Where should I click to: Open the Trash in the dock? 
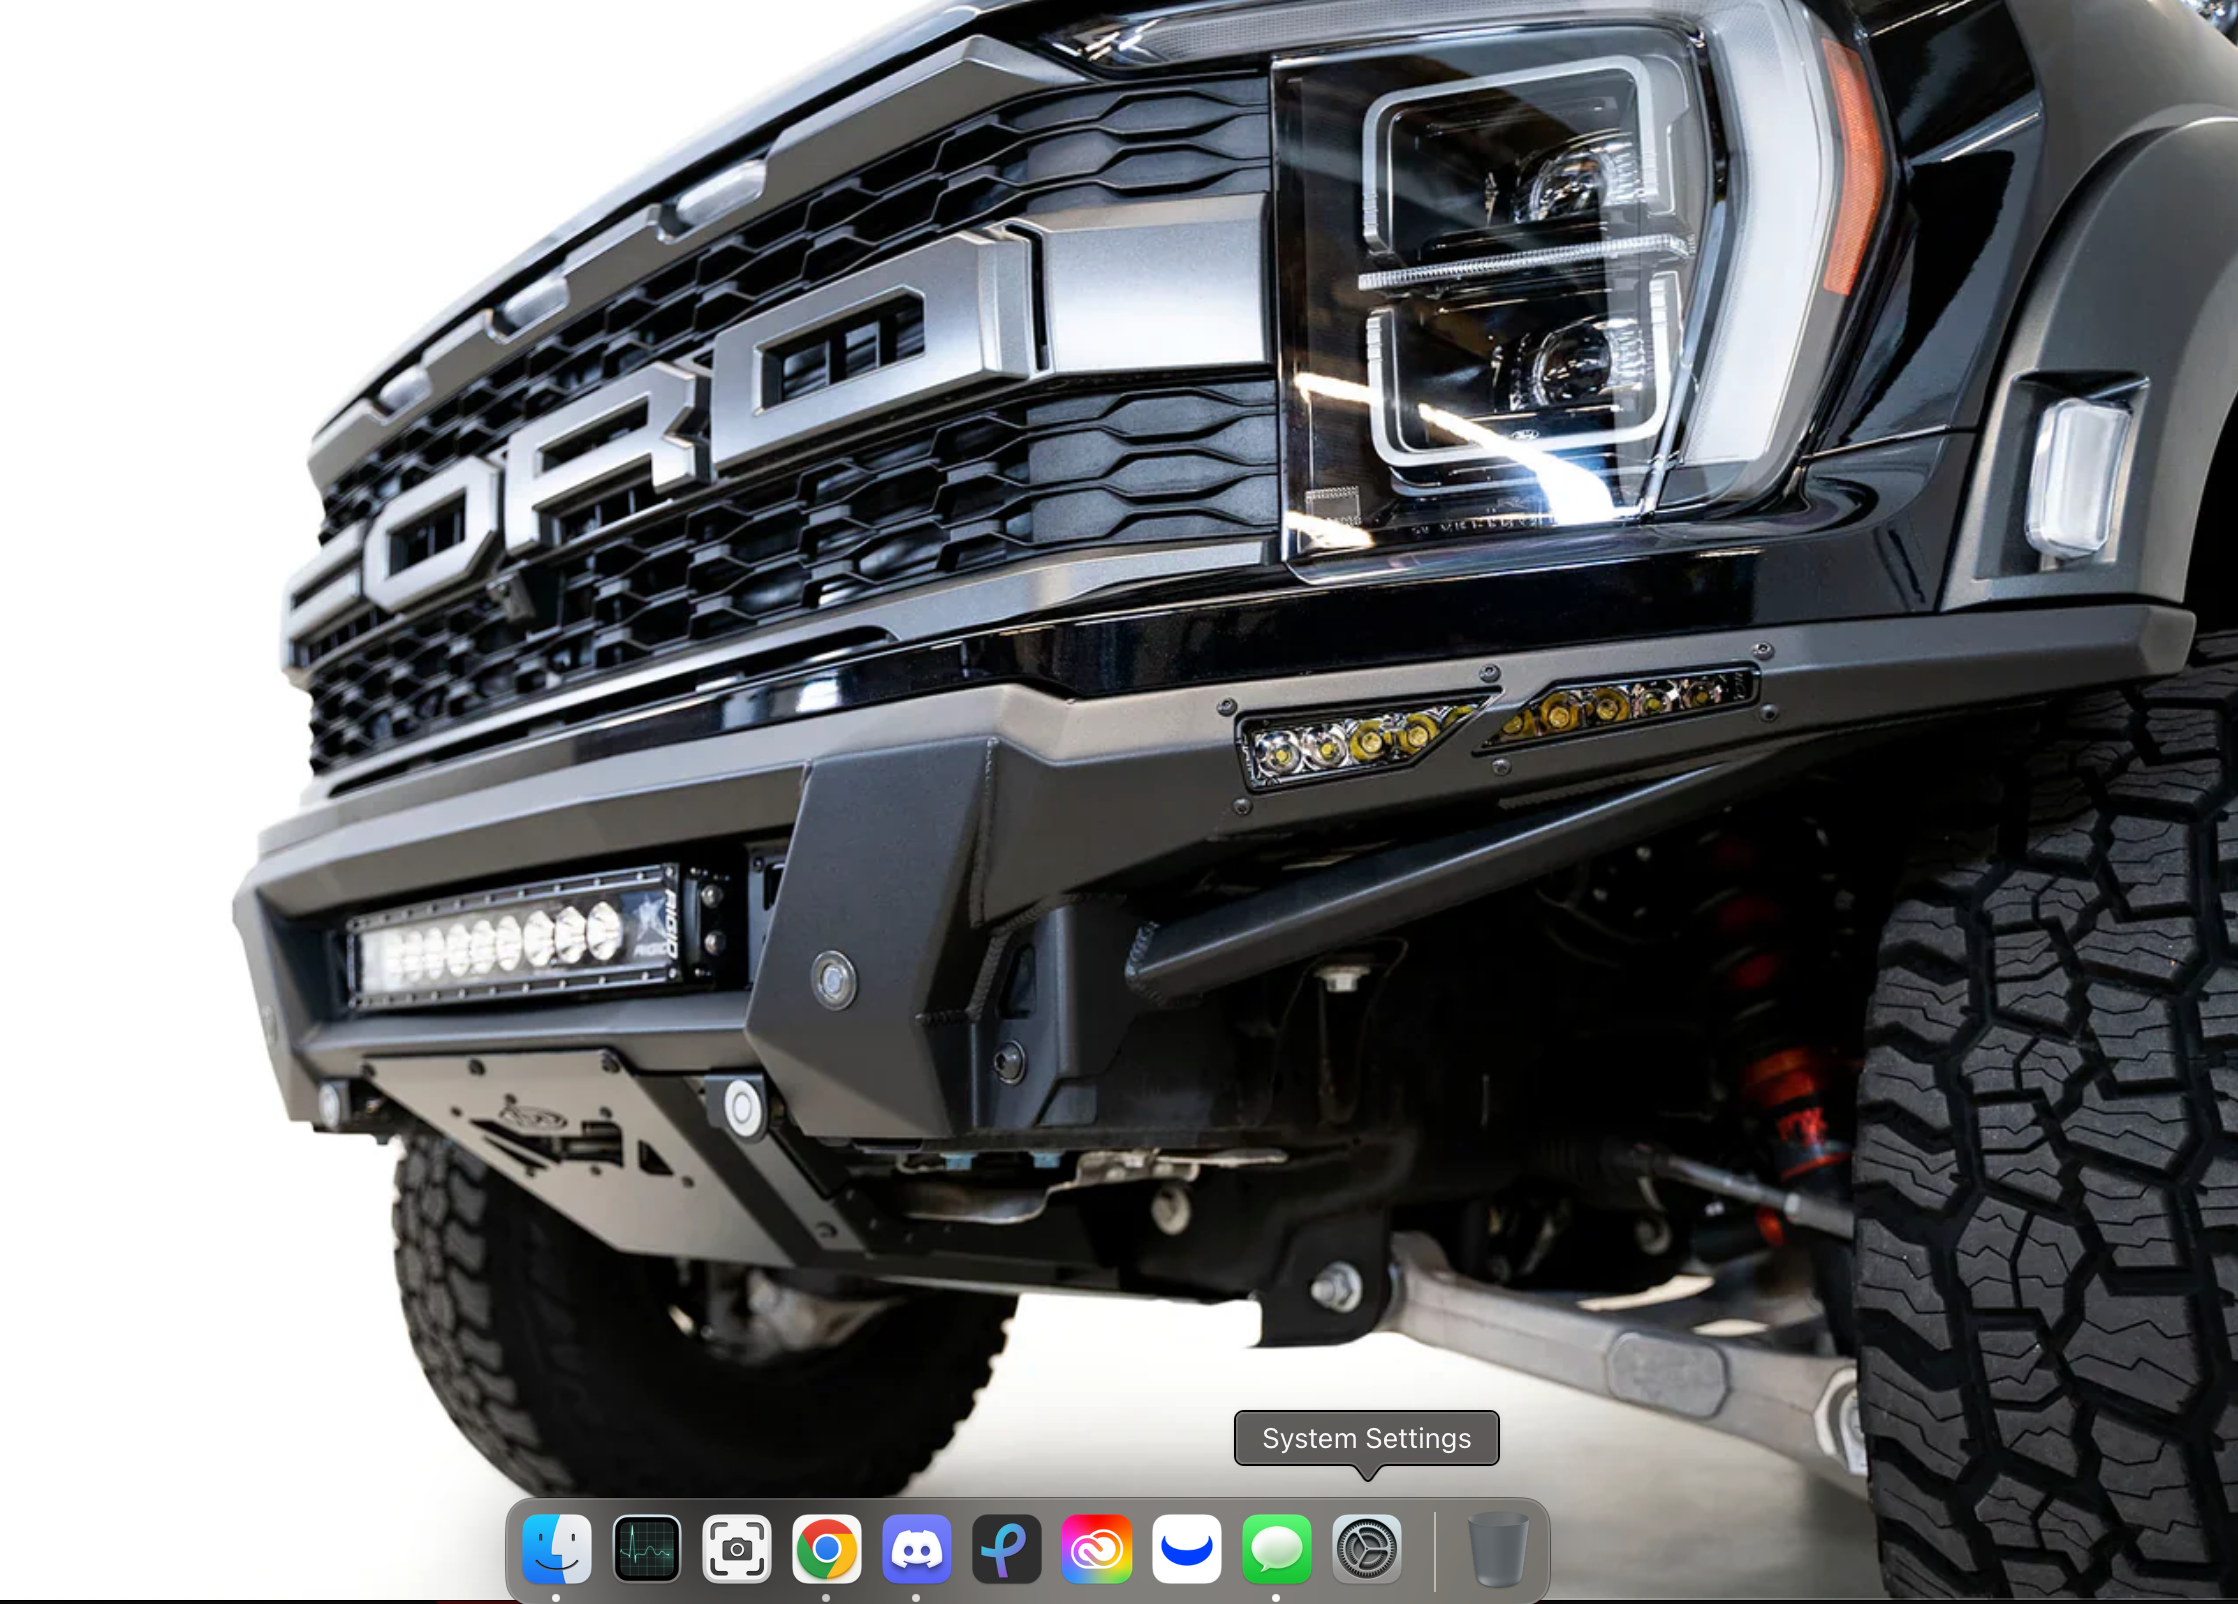click(1498, 1549)
